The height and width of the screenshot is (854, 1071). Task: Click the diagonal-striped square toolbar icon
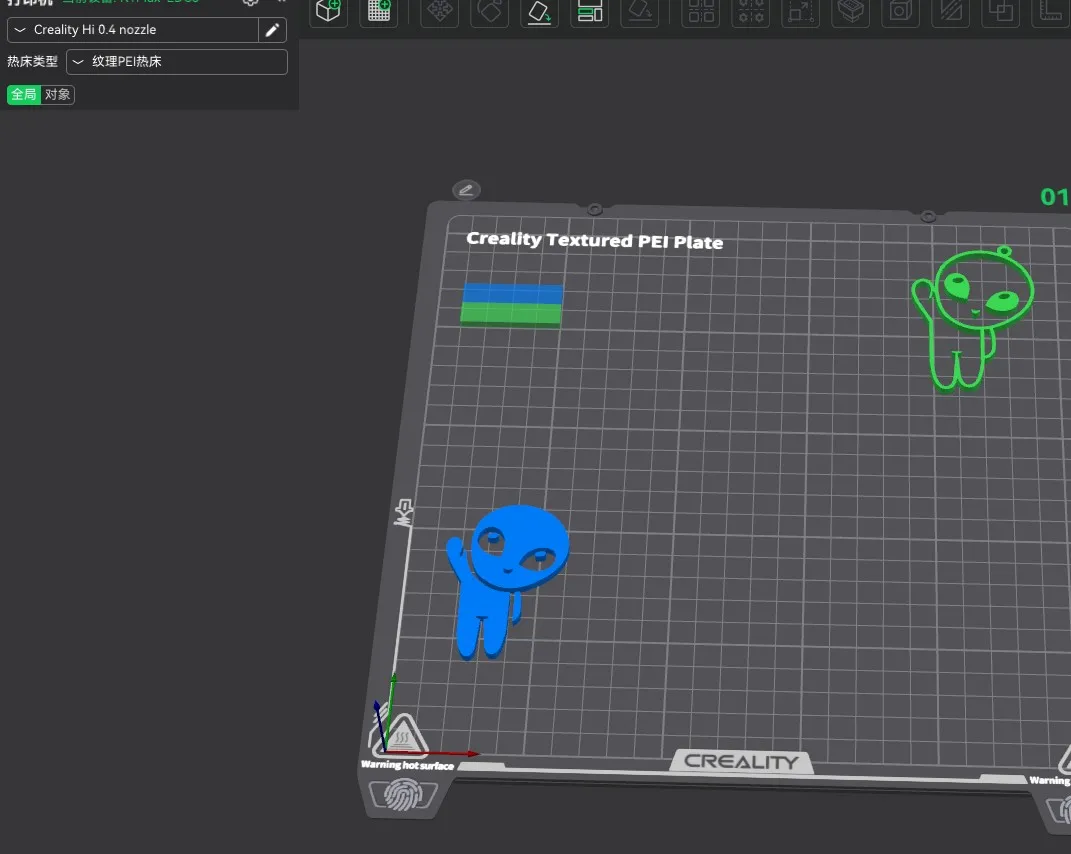(x=951, y=12)
